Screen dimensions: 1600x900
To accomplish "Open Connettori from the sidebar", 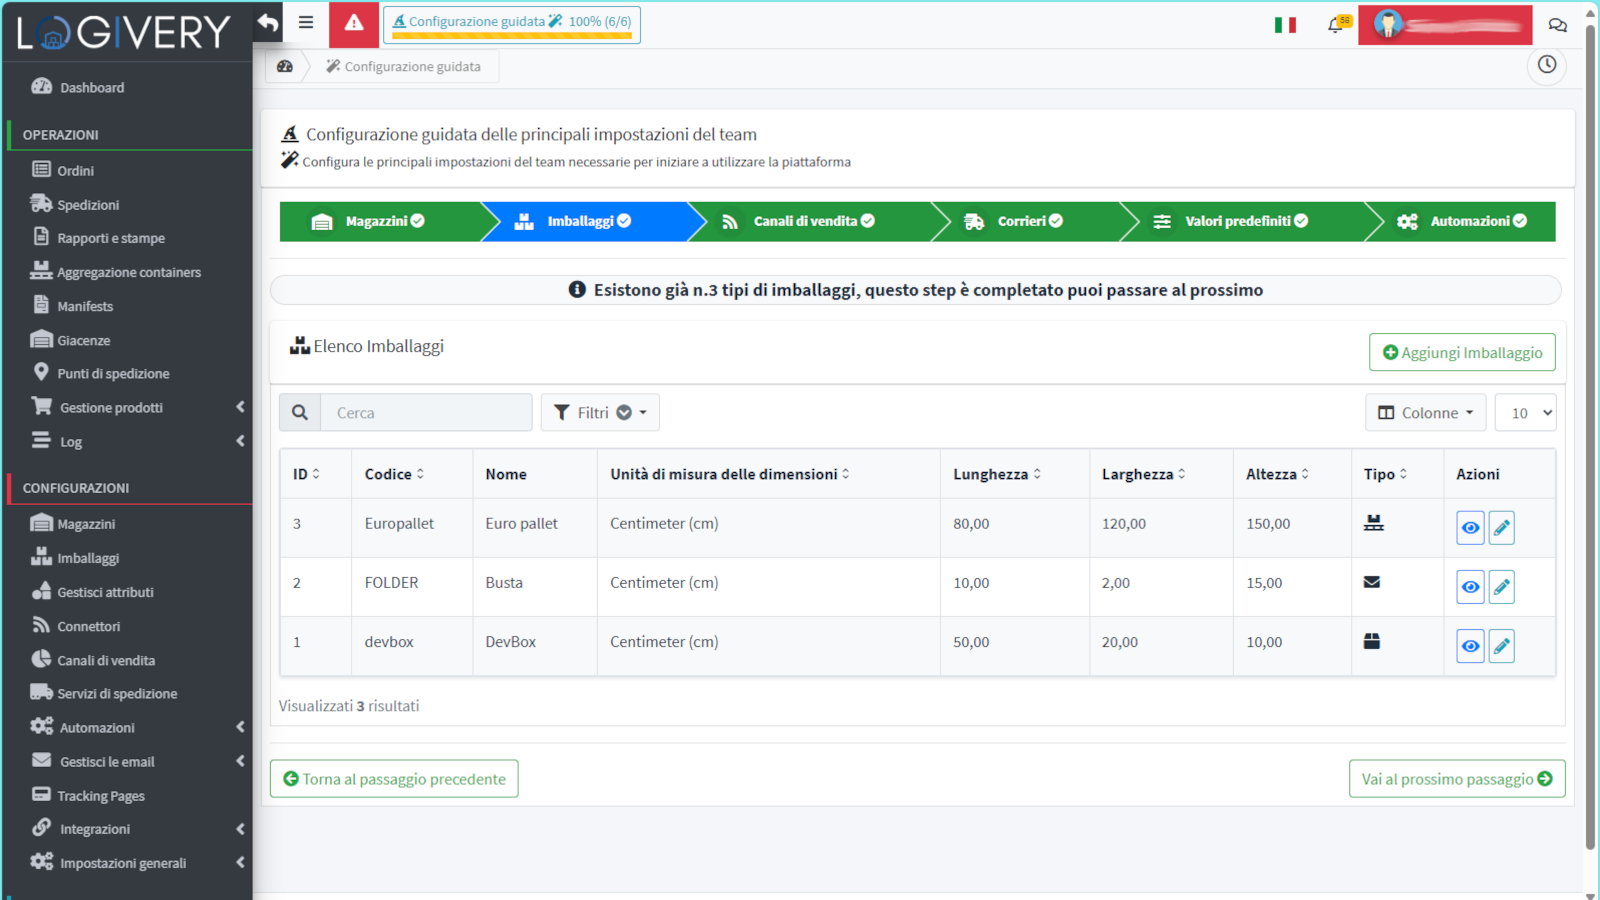I will [x=88, y=625].
